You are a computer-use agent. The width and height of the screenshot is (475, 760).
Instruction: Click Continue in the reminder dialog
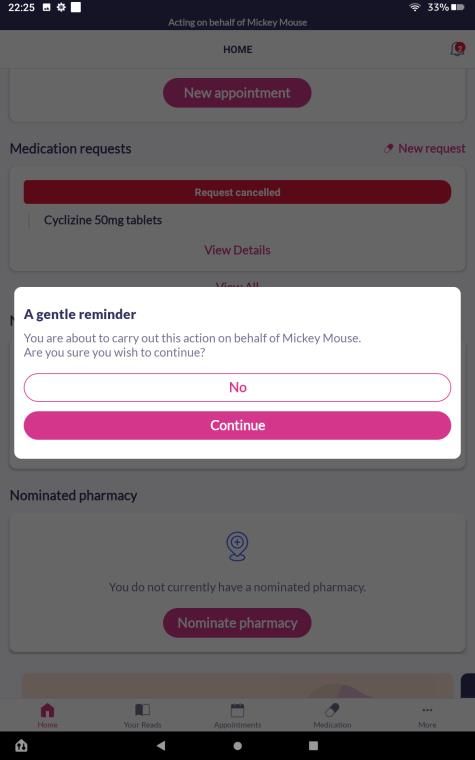(238, 426)
